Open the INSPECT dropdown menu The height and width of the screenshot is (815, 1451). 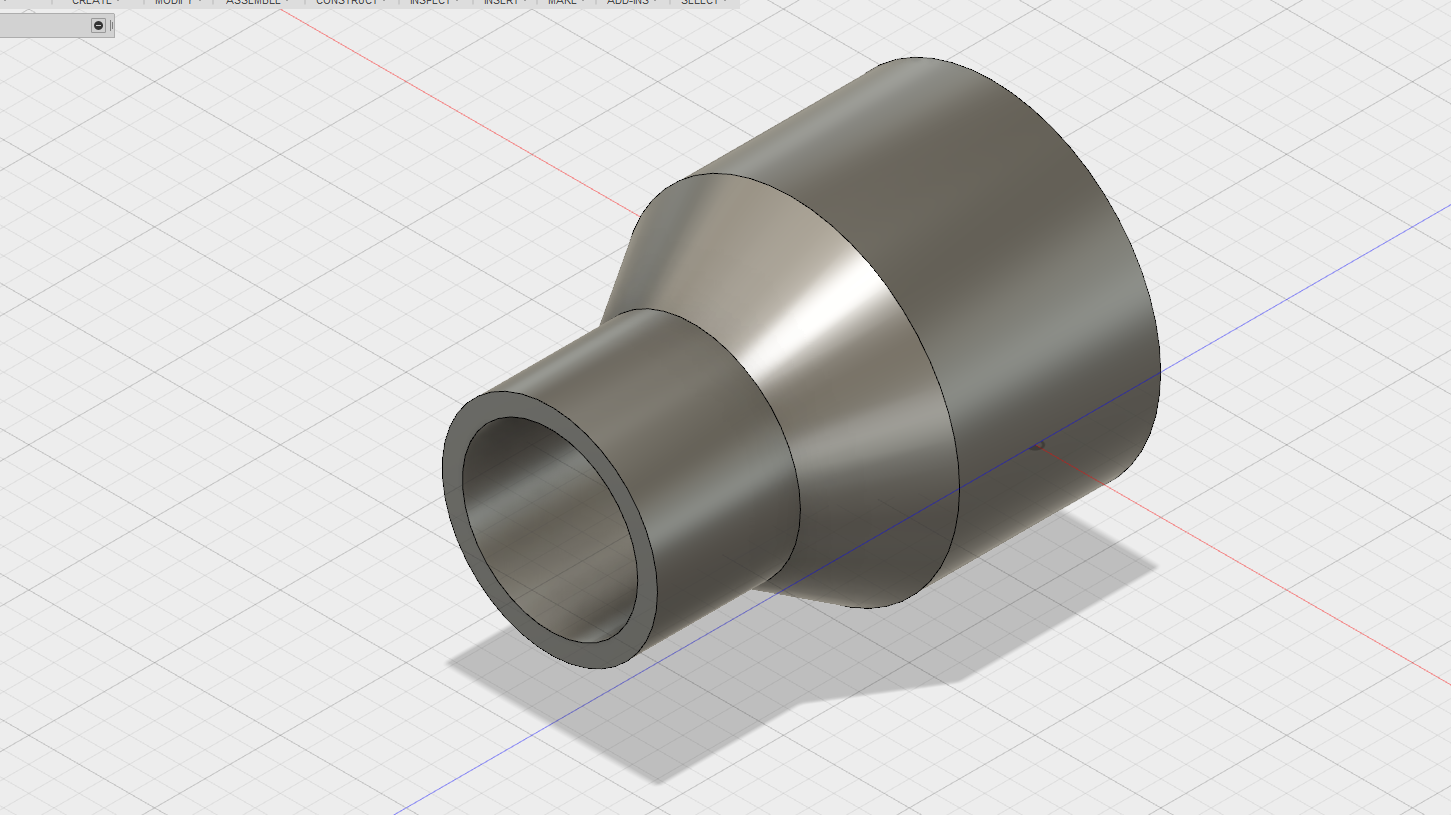[x=434, y=3]
